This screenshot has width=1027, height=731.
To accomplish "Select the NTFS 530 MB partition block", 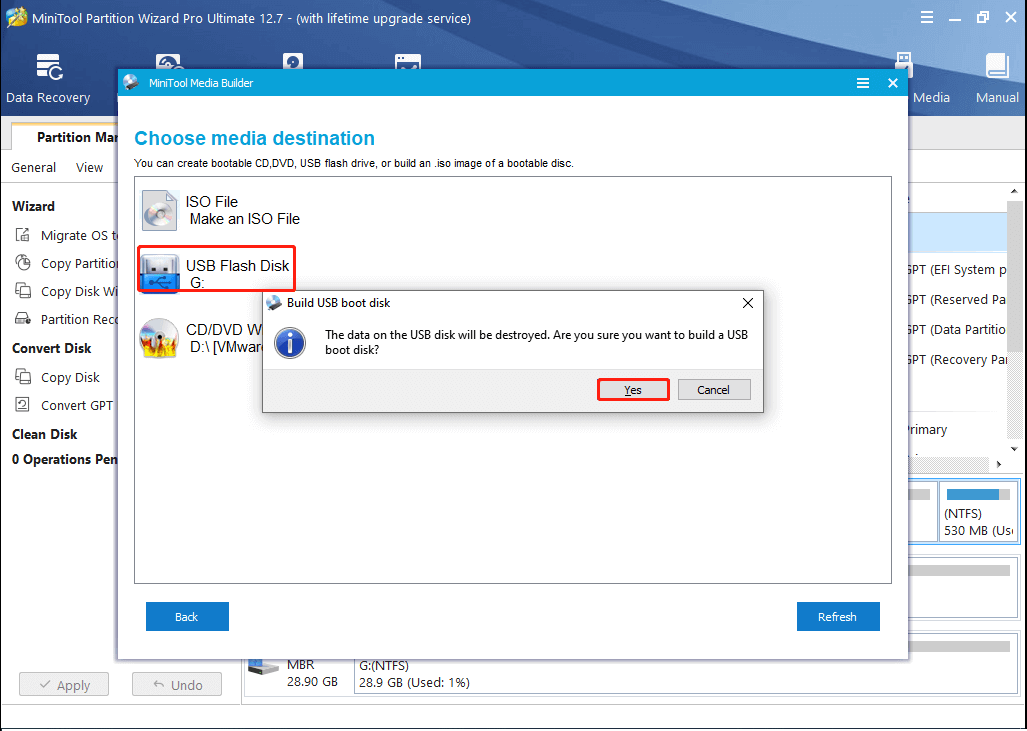I will point(978,512).
